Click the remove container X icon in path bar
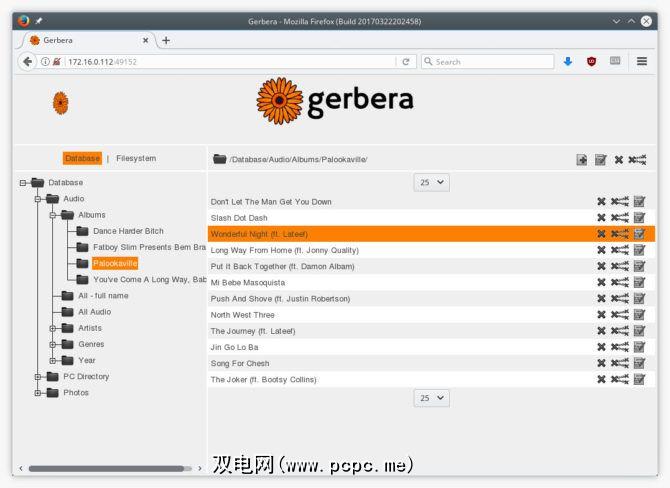The height and width of the screenshot is (488, 670). point(618,160)
